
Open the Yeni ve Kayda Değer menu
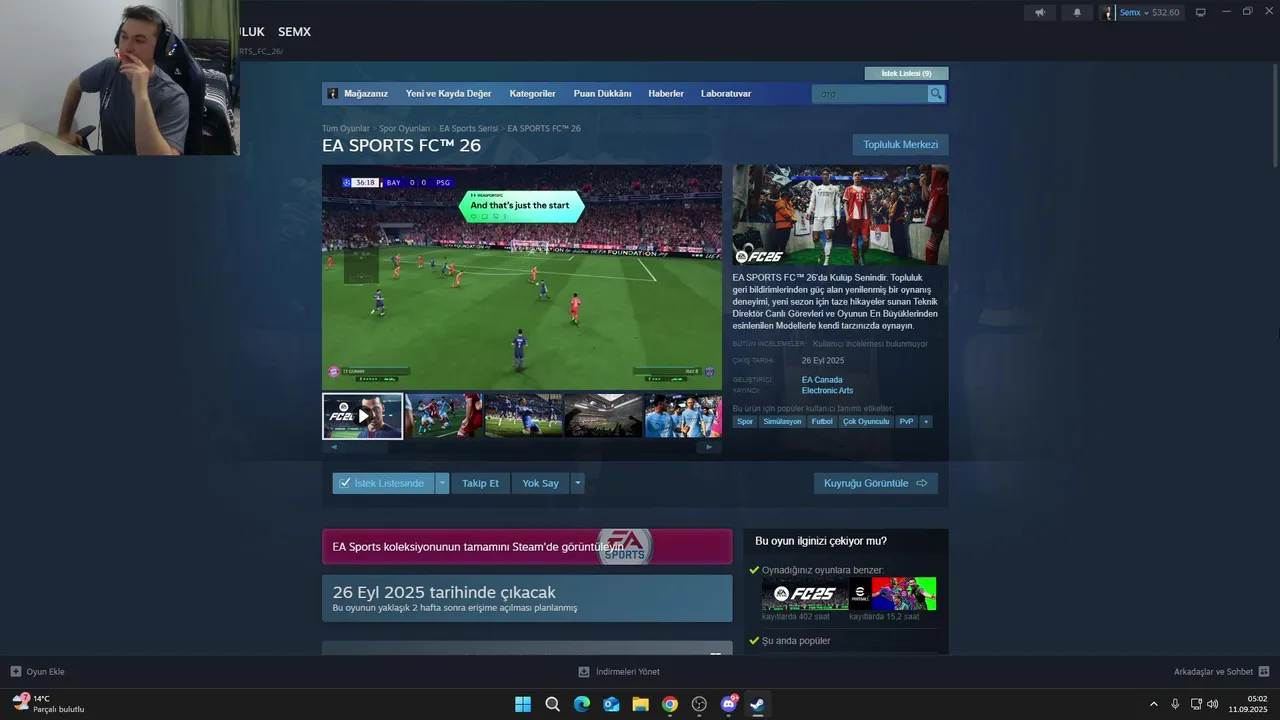tap(448, 93)
